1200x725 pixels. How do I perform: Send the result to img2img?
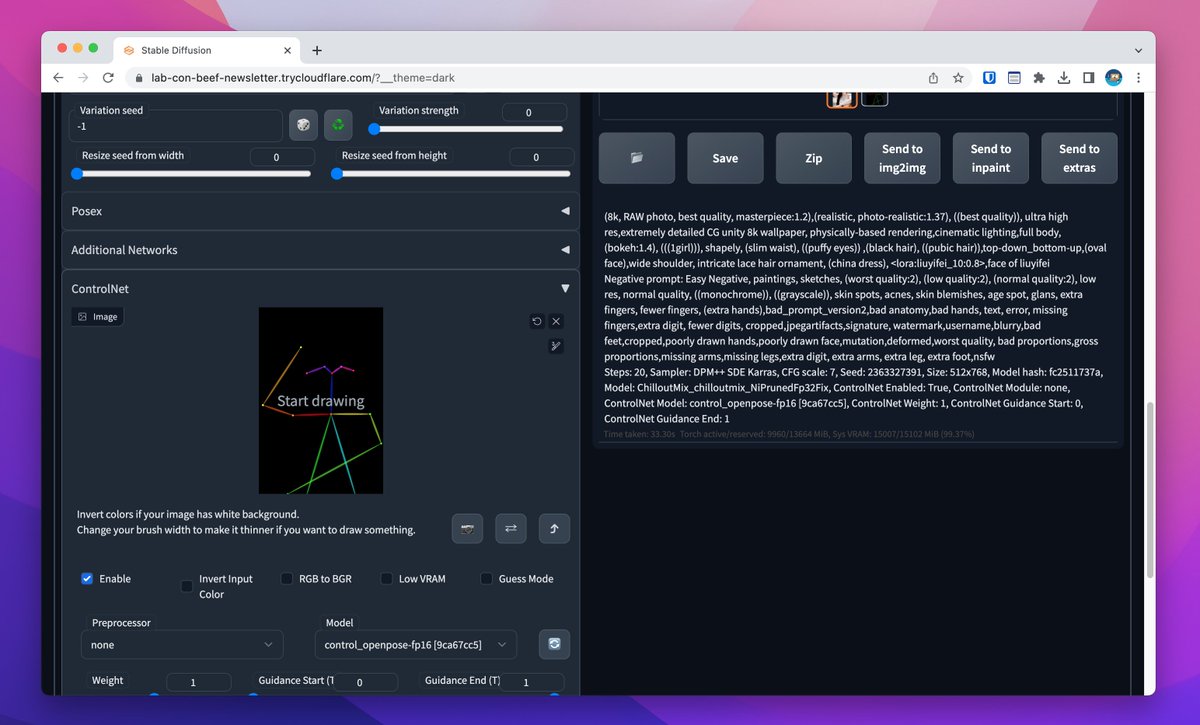tap(901, 158)
